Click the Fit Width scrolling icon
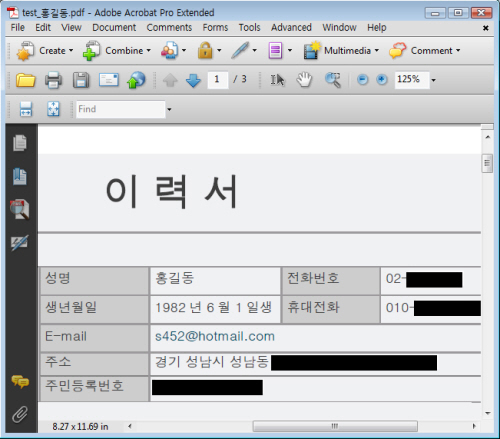The image size is (500, 439). pyautogui.click(x=26, y=109)
